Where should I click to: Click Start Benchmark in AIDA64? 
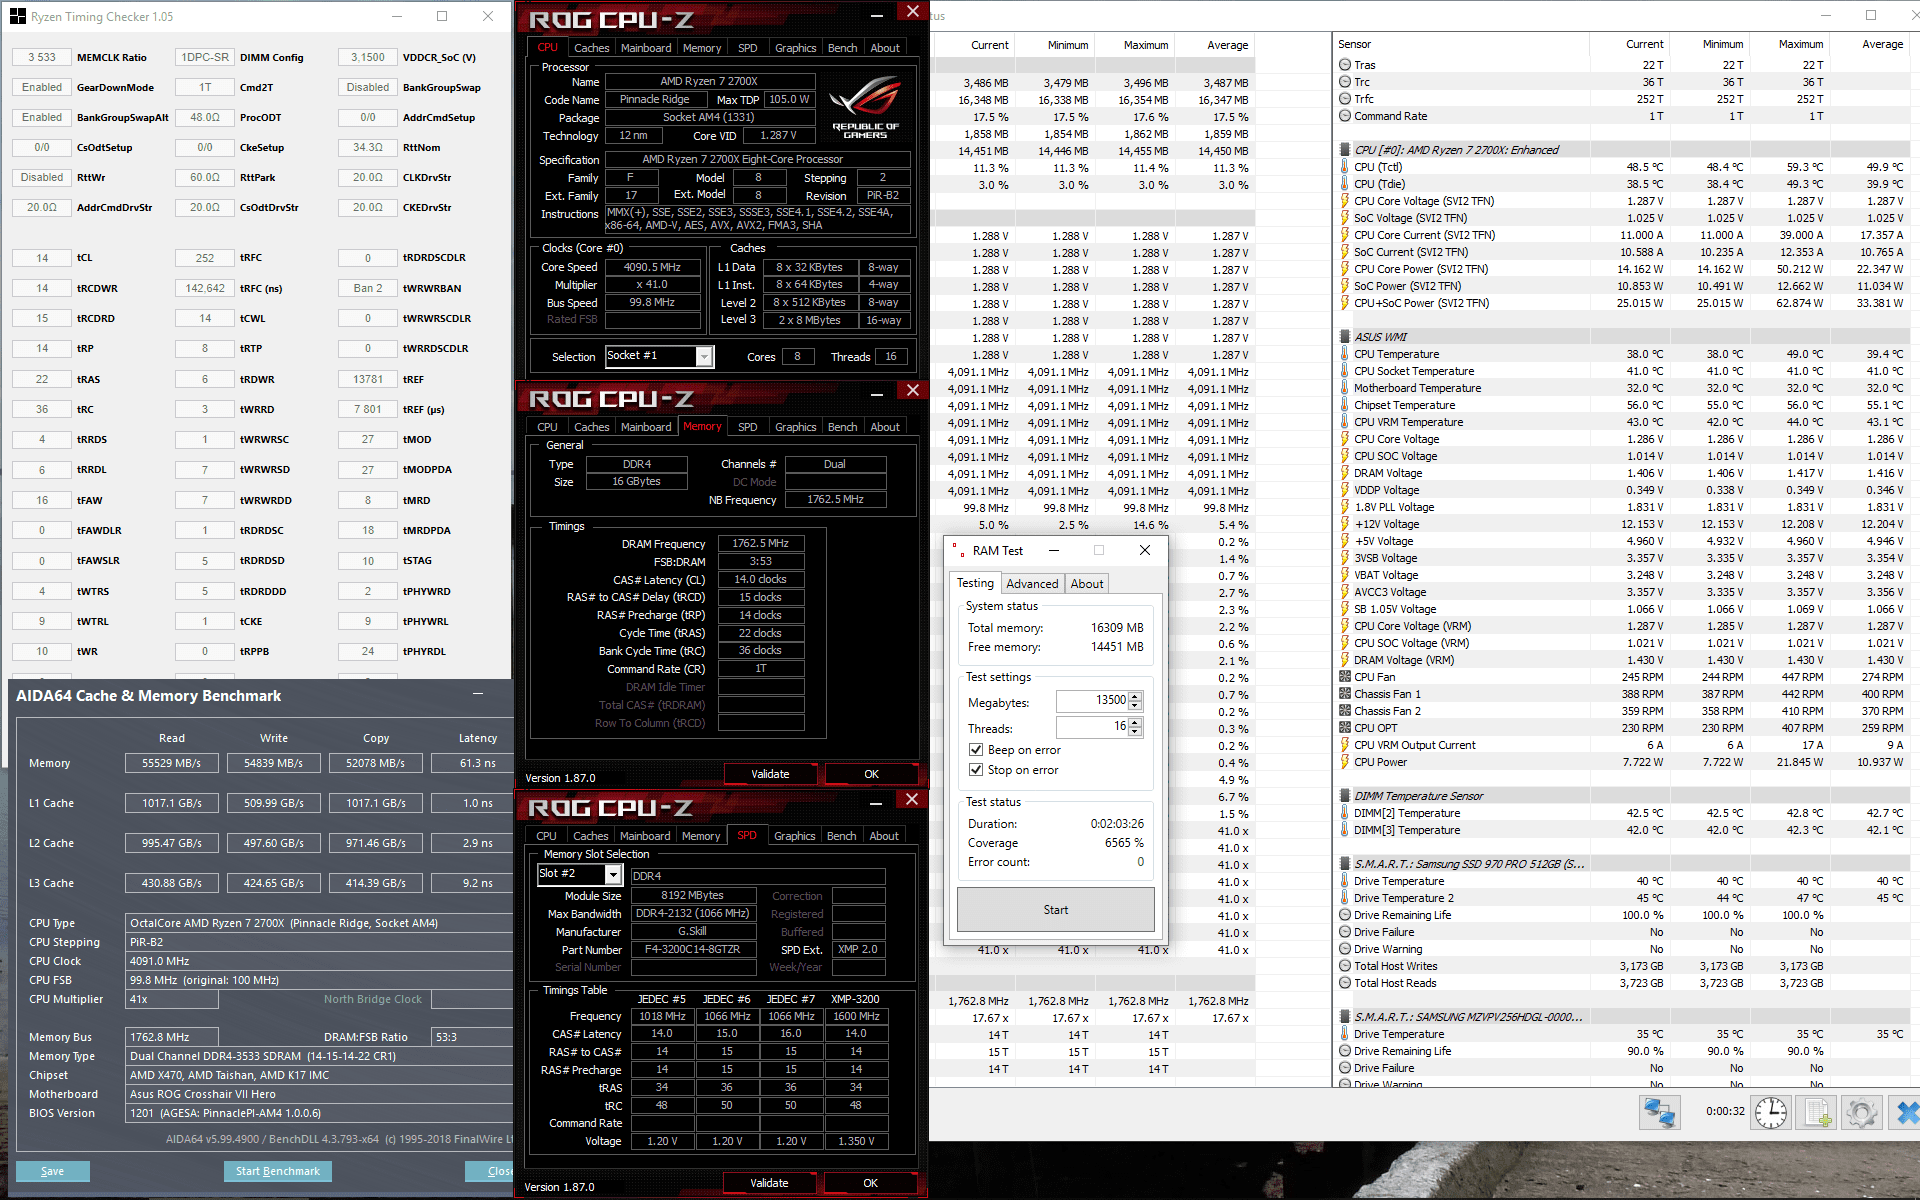click(x=277, y=1171)
